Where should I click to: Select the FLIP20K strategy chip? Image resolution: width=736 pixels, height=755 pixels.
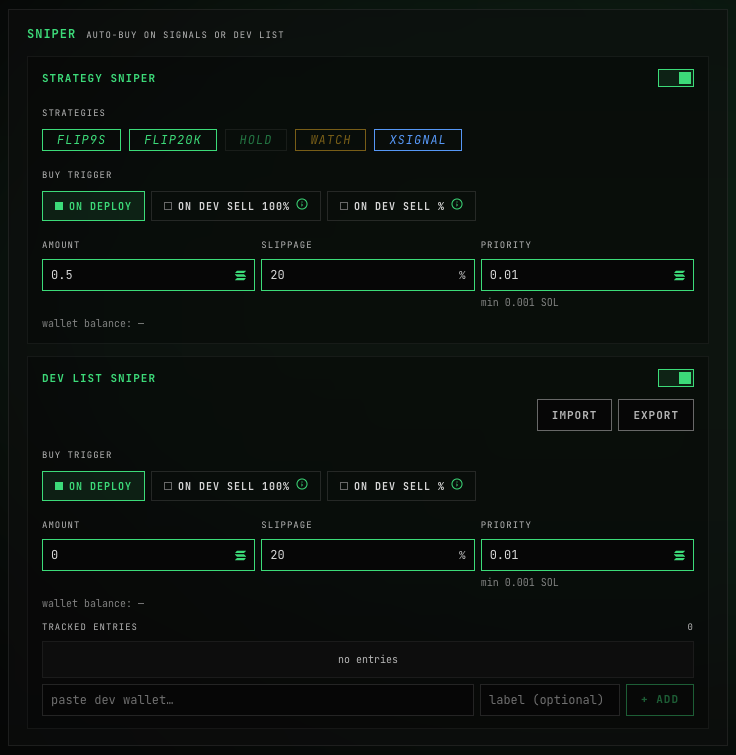(173, 140)
